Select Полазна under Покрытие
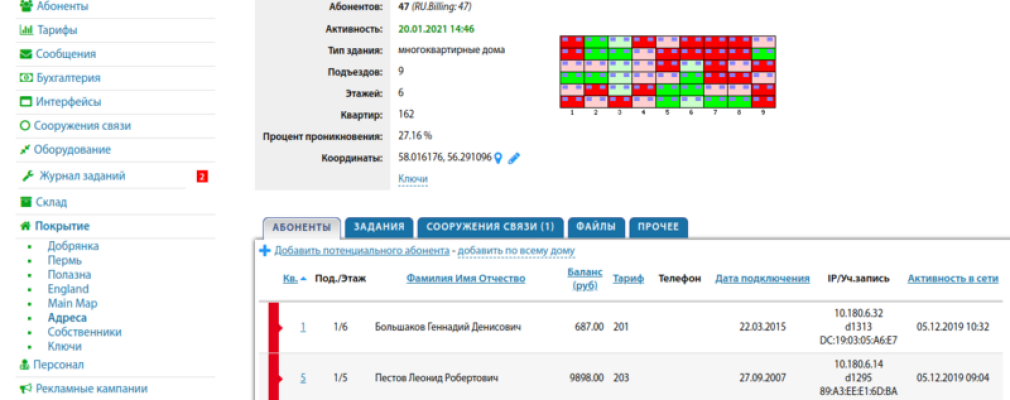Image resolution: width=1010 pixels, height=400 pixels. (x=69, y=274)
